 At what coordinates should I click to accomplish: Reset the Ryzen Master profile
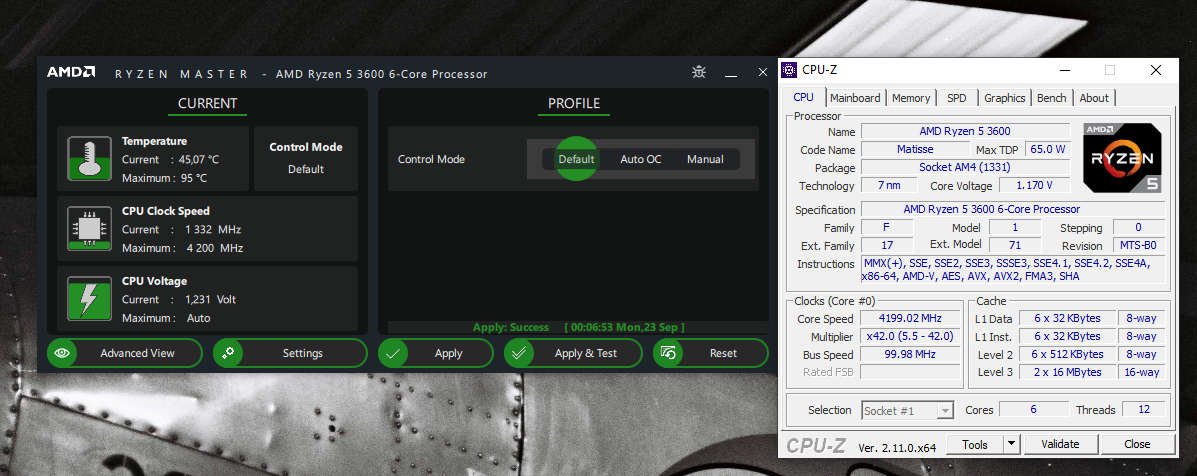tap(711, 353)
